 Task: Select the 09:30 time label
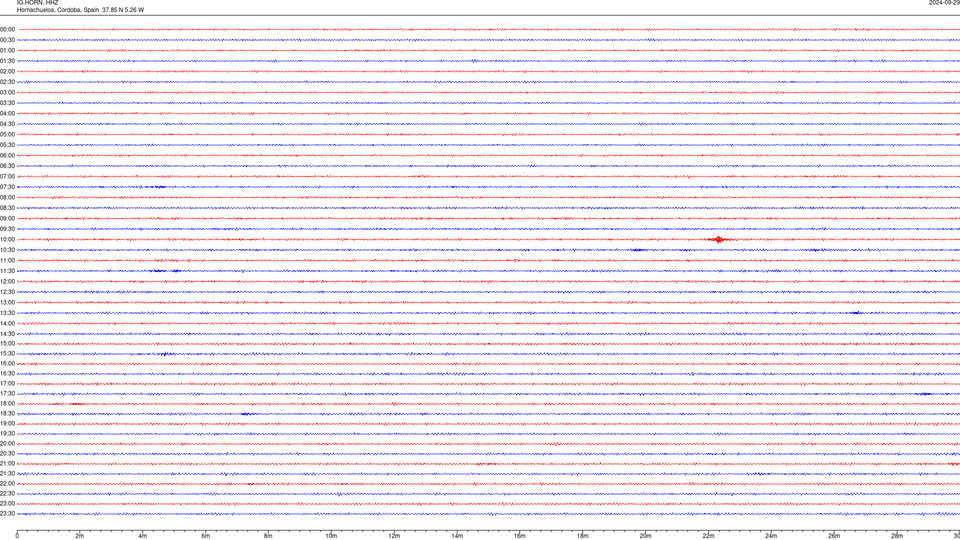click(x=7, y=230)
